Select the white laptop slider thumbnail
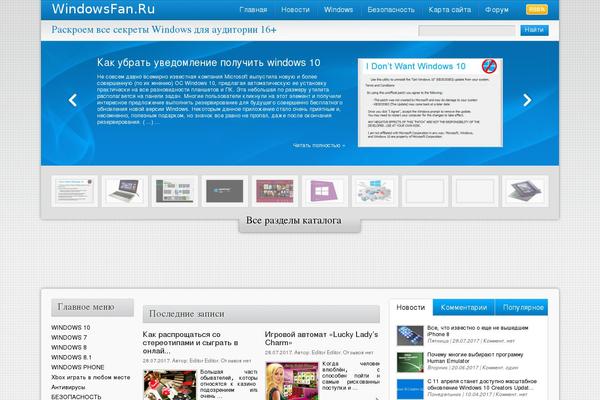The image size is (600, 400). [x=124, y=191]
